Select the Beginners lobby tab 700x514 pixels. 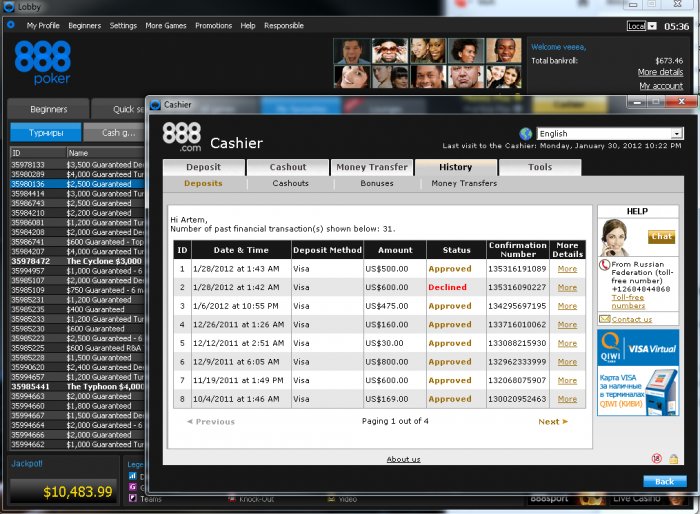click(49, 109)
